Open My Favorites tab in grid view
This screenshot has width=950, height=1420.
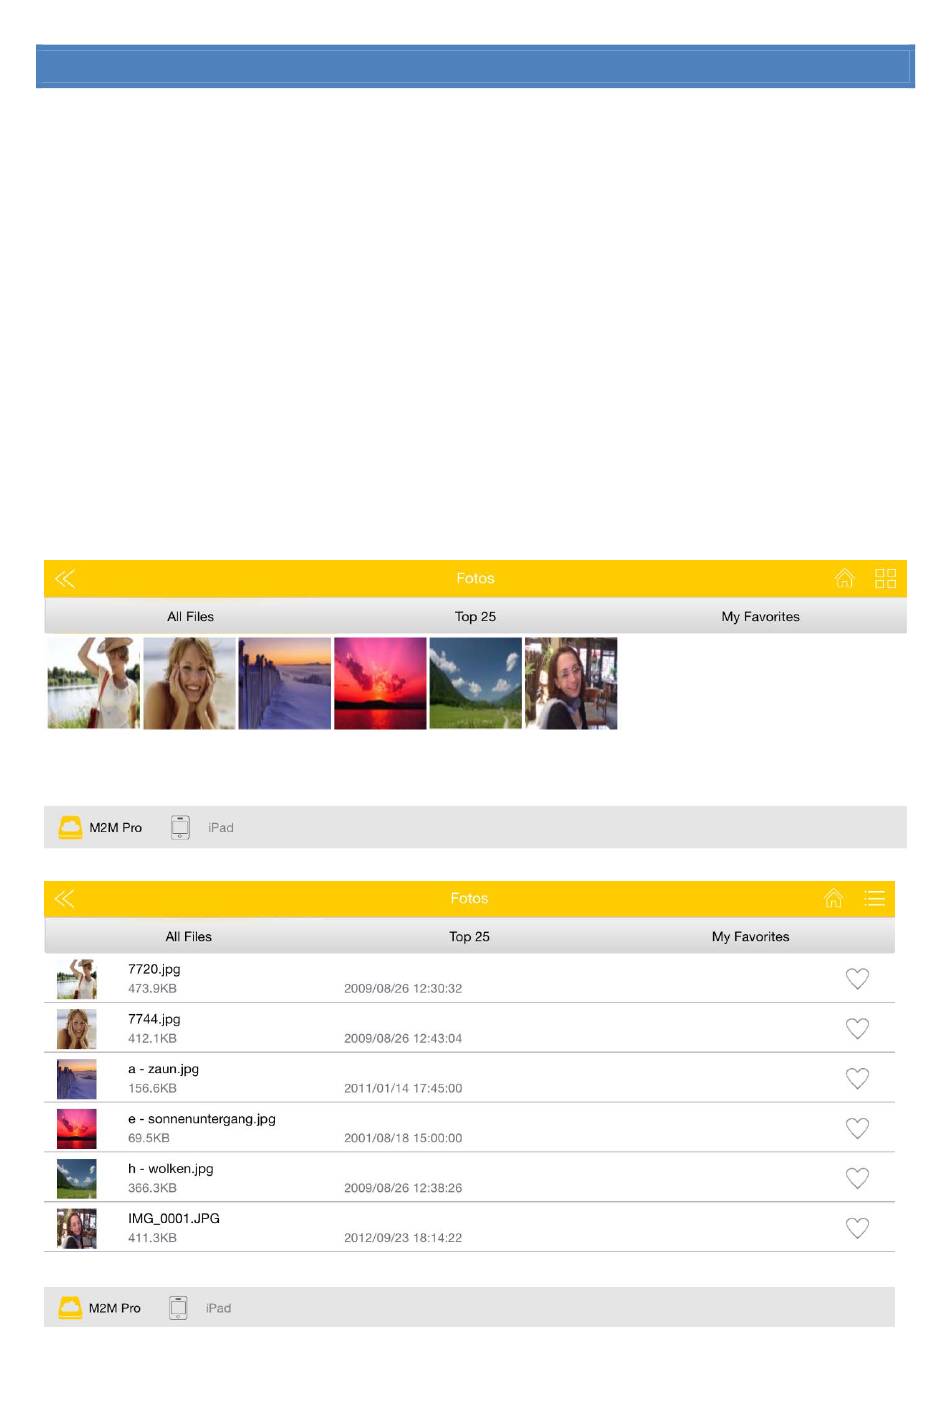click(760, 617)
